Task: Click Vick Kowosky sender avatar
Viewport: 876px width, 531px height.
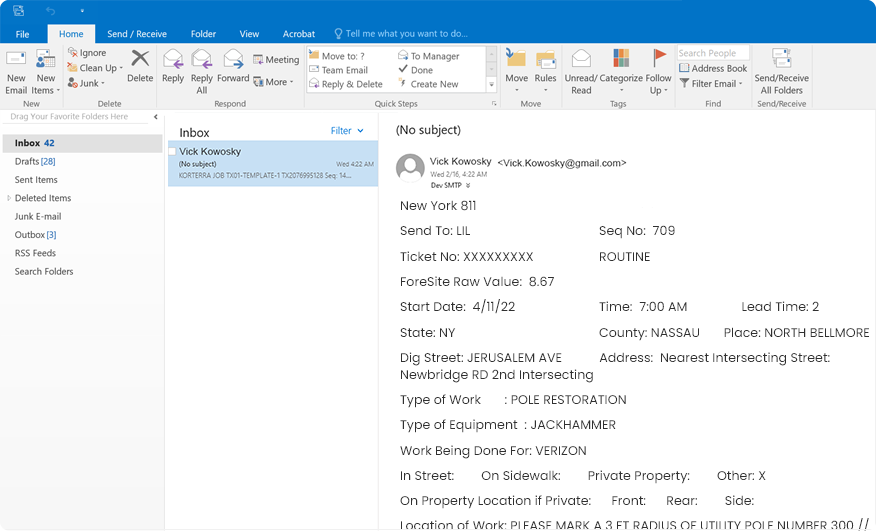Action: pos(410,168)
